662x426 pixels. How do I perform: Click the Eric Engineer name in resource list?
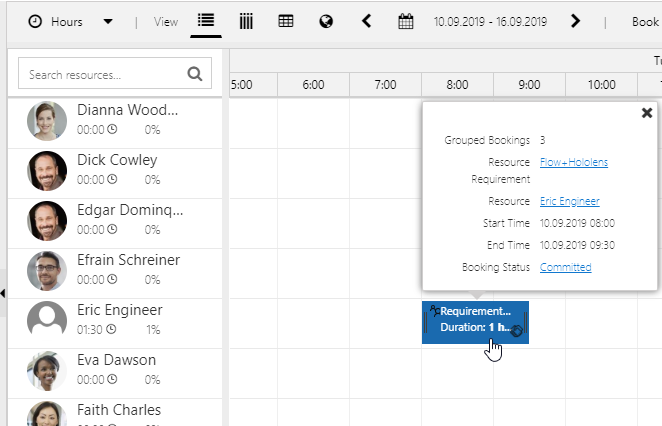click(119, 310)
